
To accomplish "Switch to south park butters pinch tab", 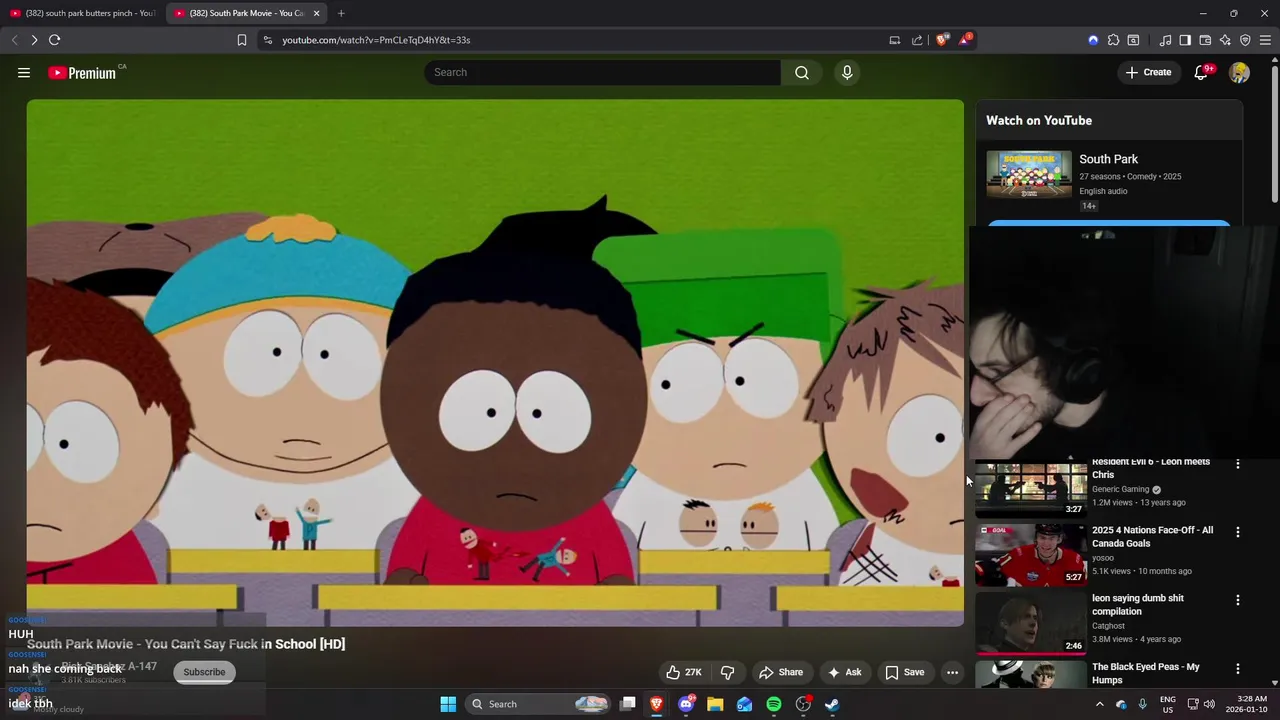I will [x=83, y=13].
